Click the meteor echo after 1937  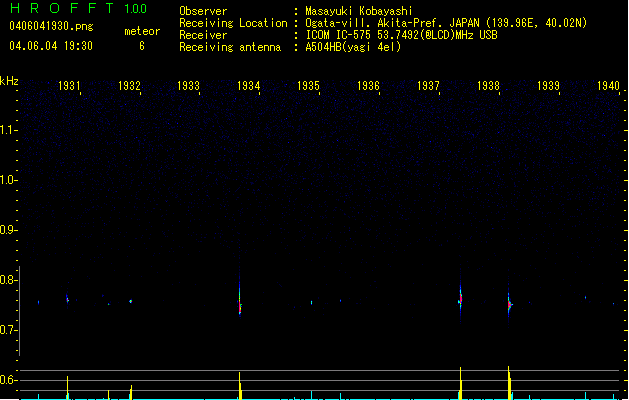[461, 299]
